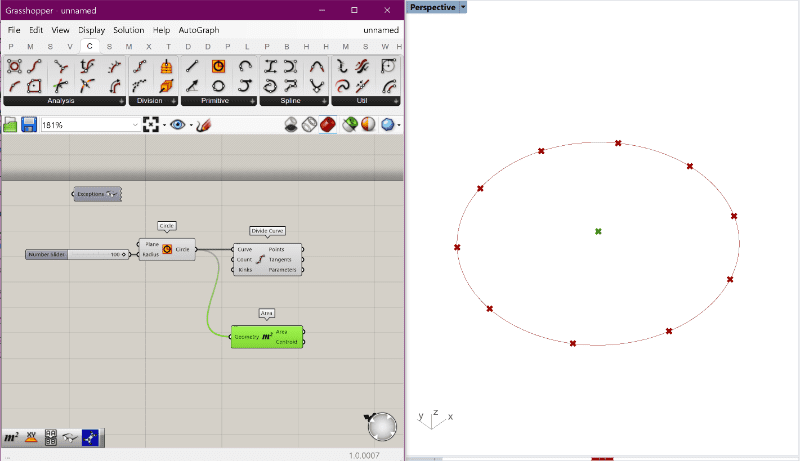
Task: Click the orange box Contour icon in Division
Action: point(166,86)
